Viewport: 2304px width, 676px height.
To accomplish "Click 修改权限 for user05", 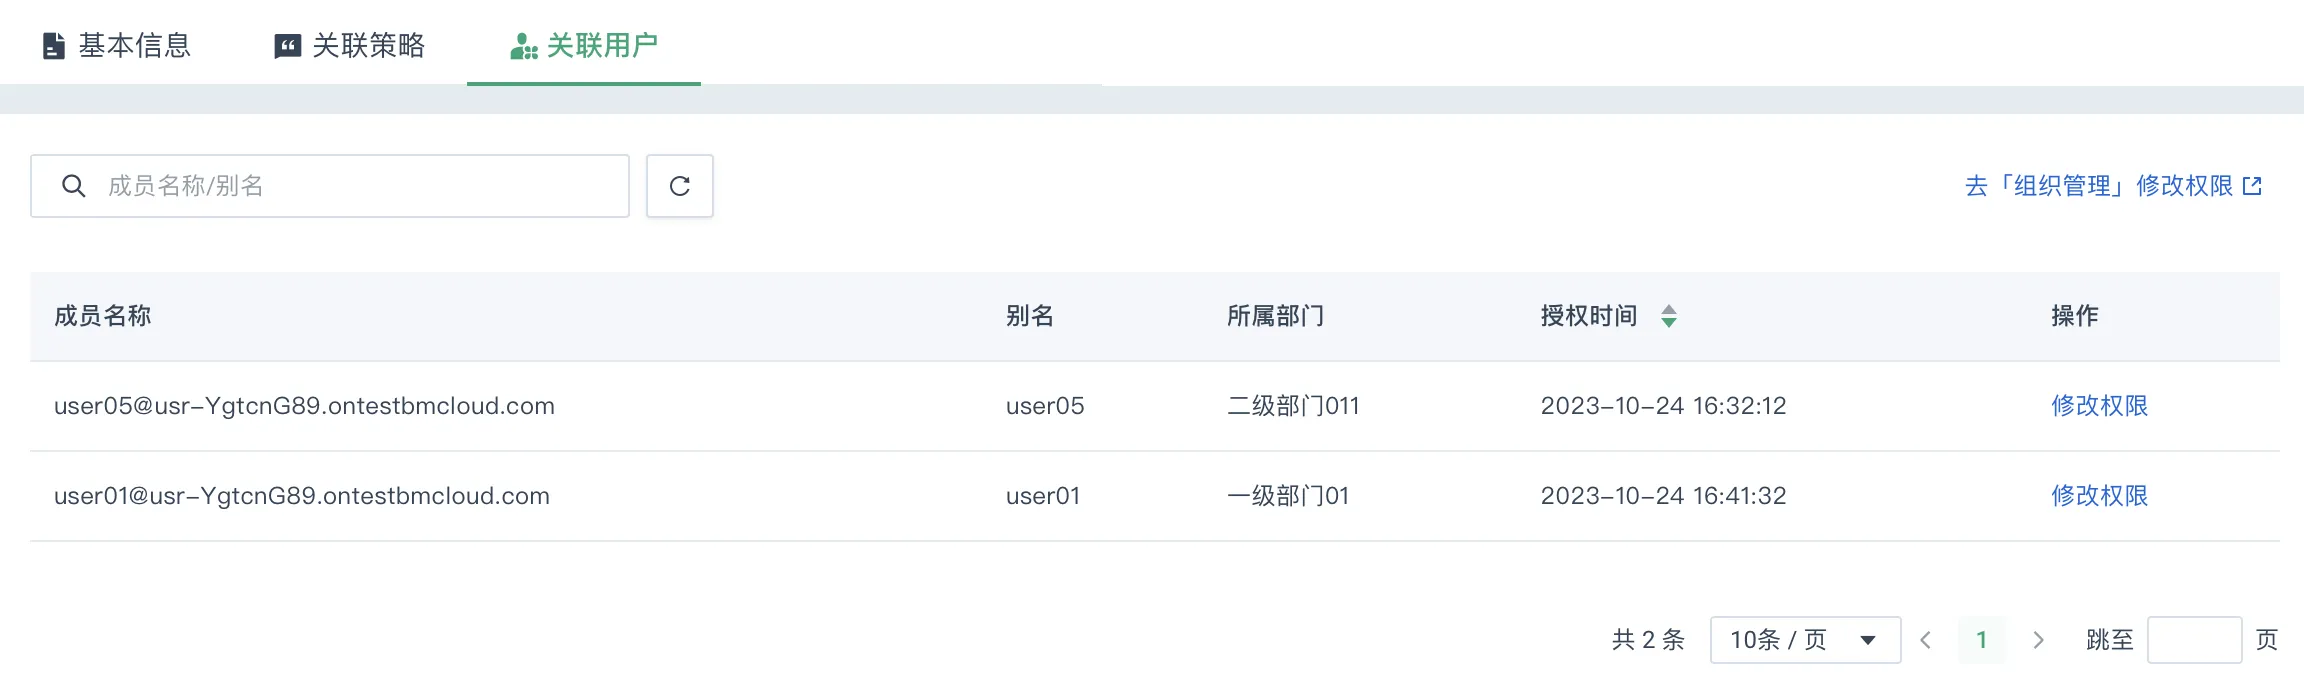I will click(2099, 406).
